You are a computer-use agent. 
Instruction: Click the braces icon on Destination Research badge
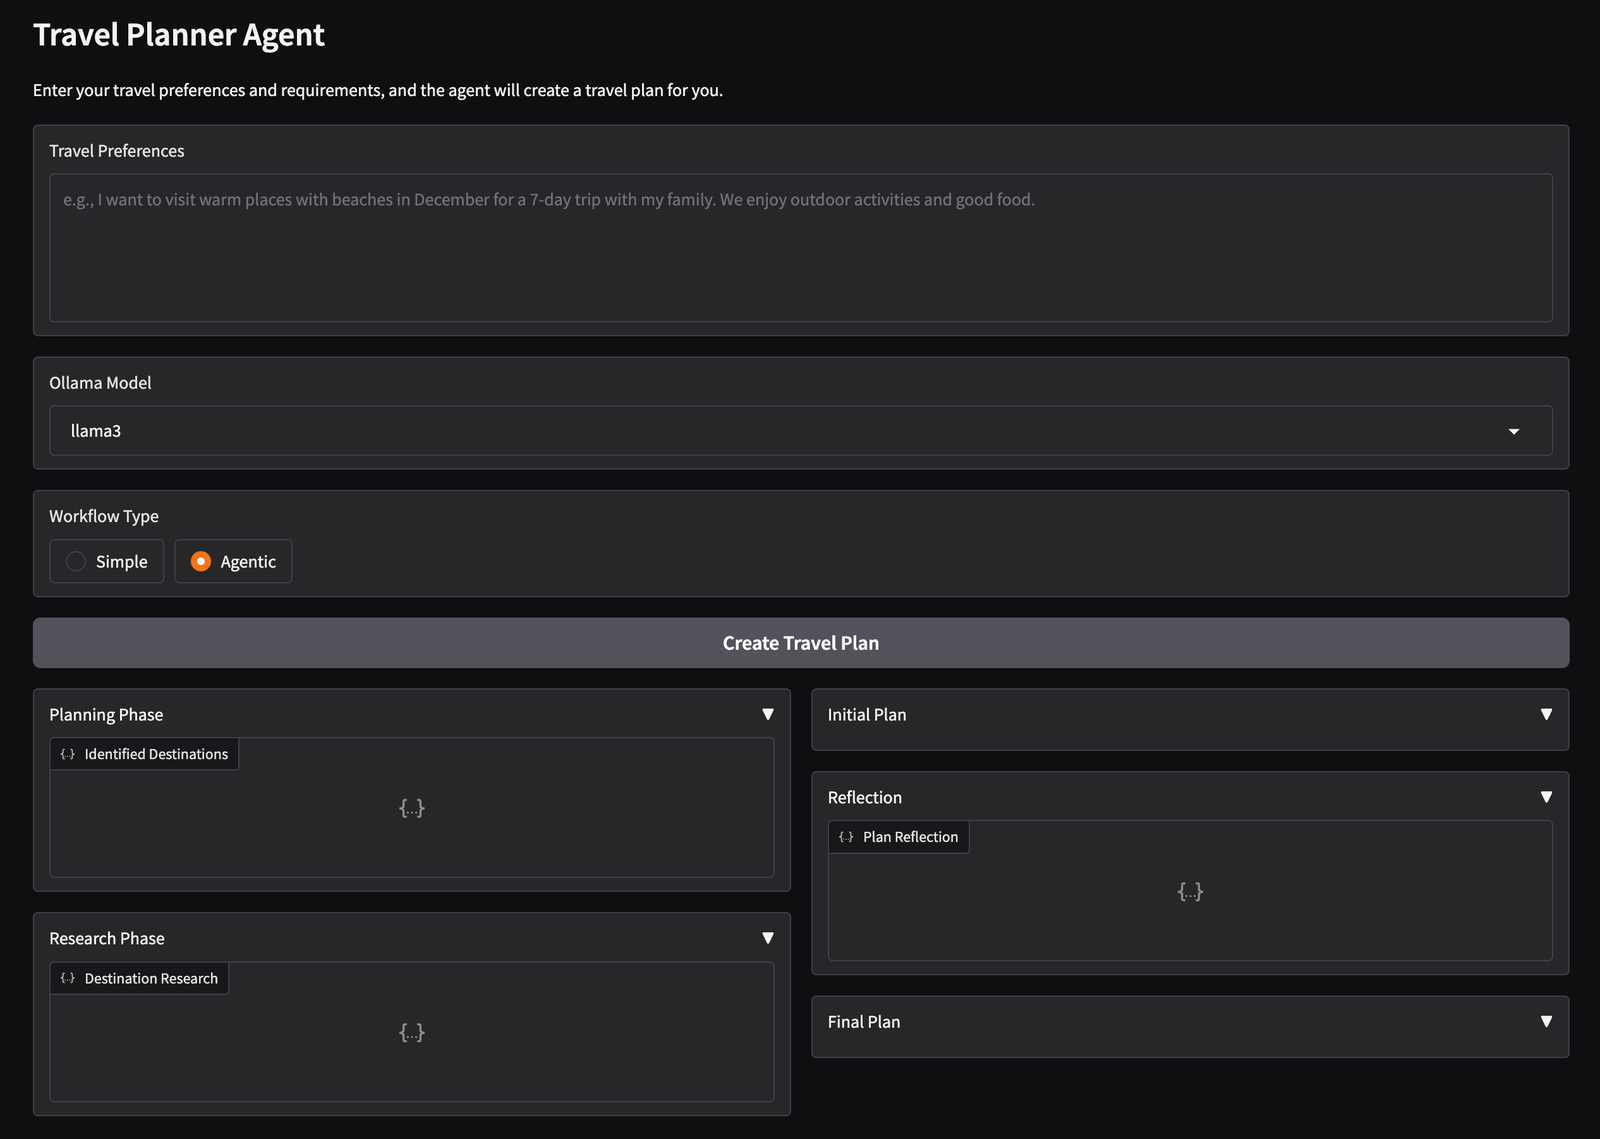(x=67, y=978)
